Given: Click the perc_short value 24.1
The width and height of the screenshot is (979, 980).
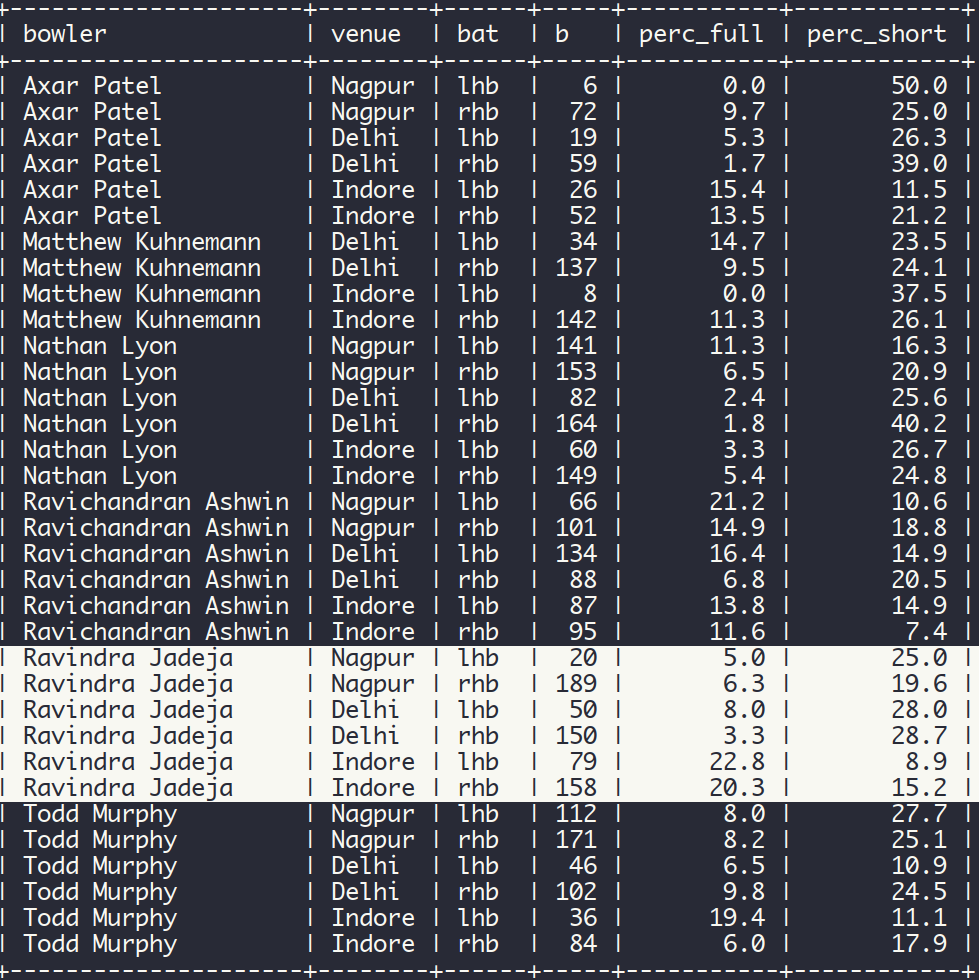Looking at the screenshot, I should [919, 268].
